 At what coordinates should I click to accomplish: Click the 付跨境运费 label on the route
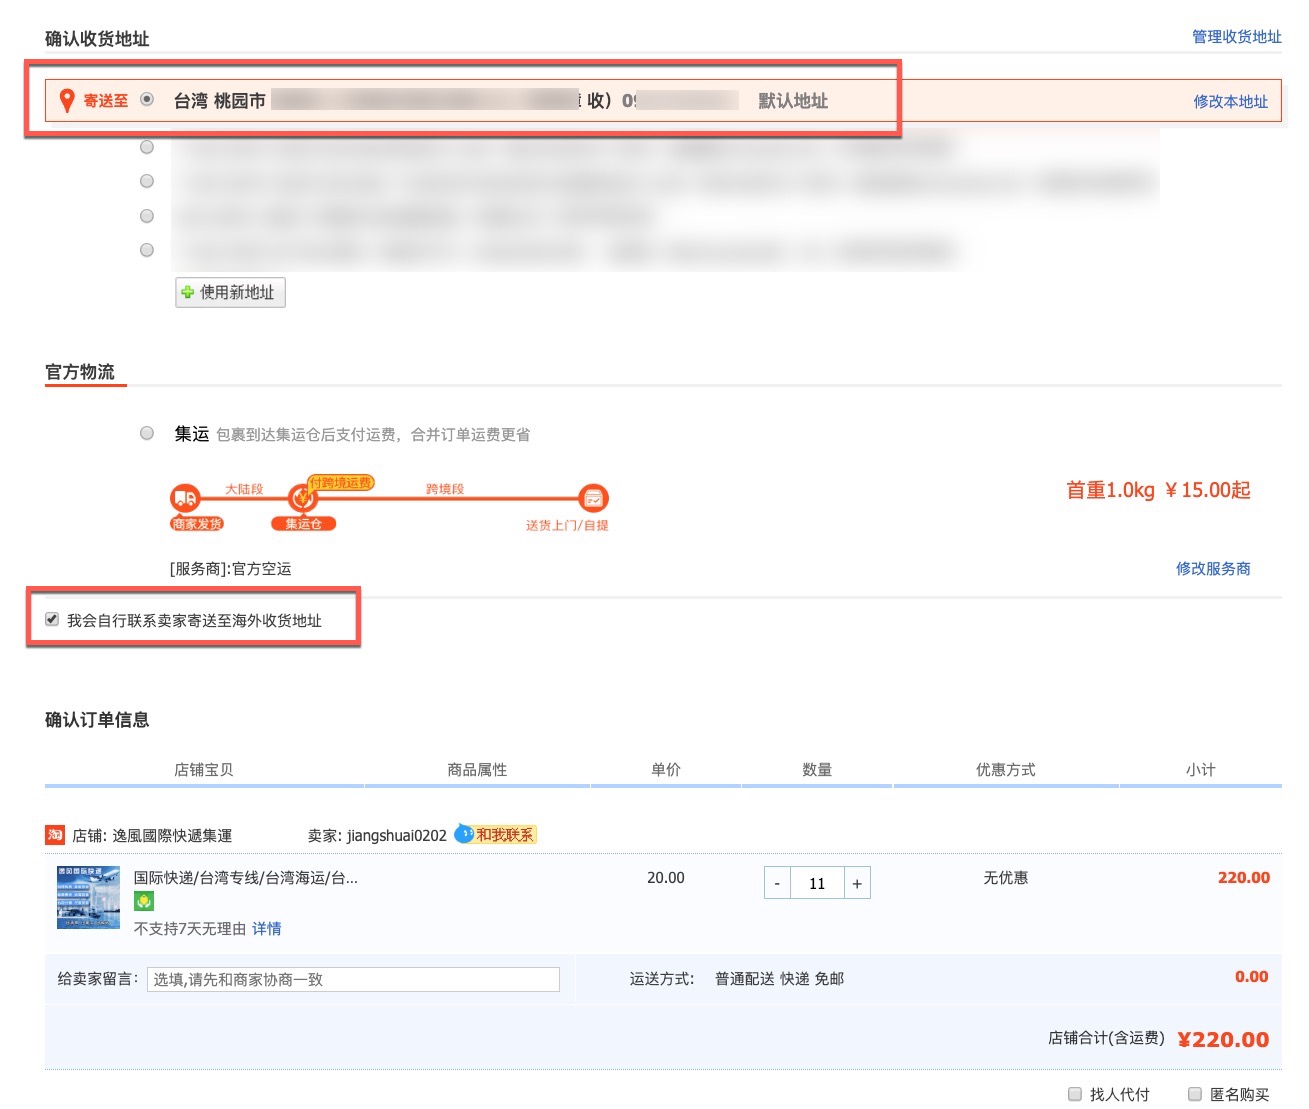pyautogui.click(x=341, y=483)
